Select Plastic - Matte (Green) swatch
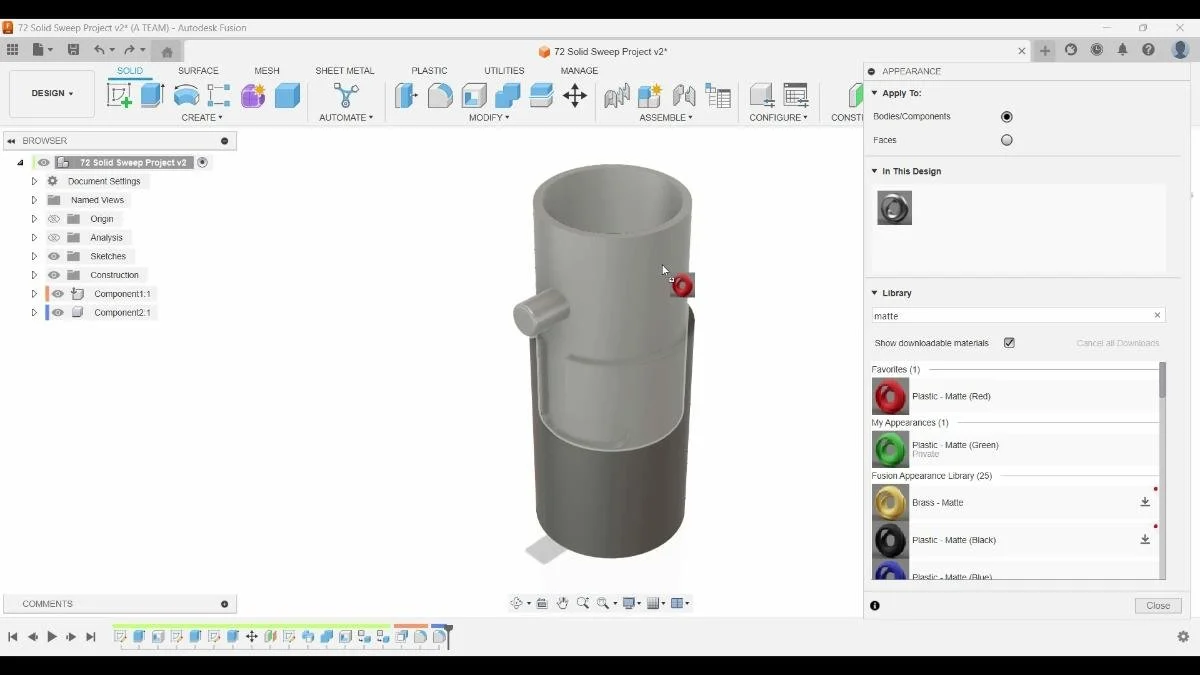 coord(890,450)
